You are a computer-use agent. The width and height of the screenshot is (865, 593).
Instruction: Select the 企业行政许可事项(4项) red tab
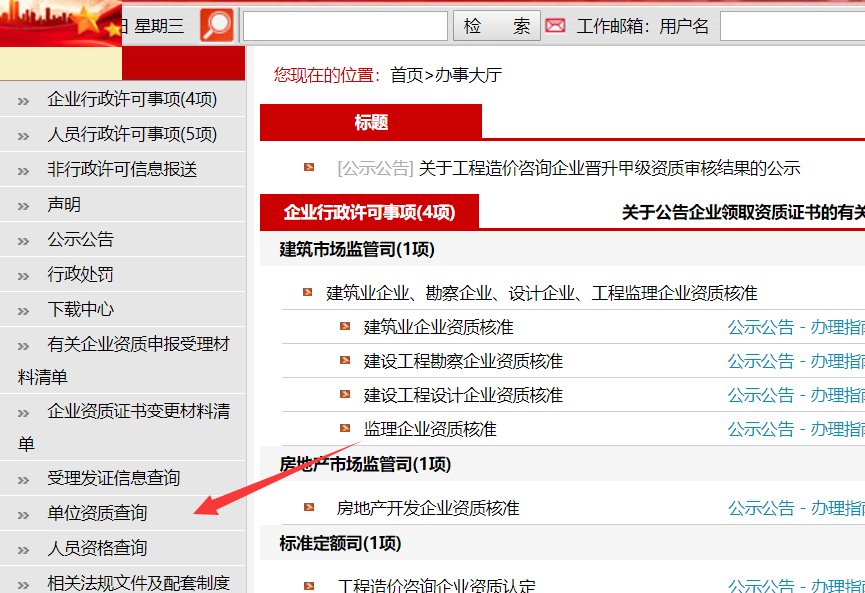coord(370,213)
